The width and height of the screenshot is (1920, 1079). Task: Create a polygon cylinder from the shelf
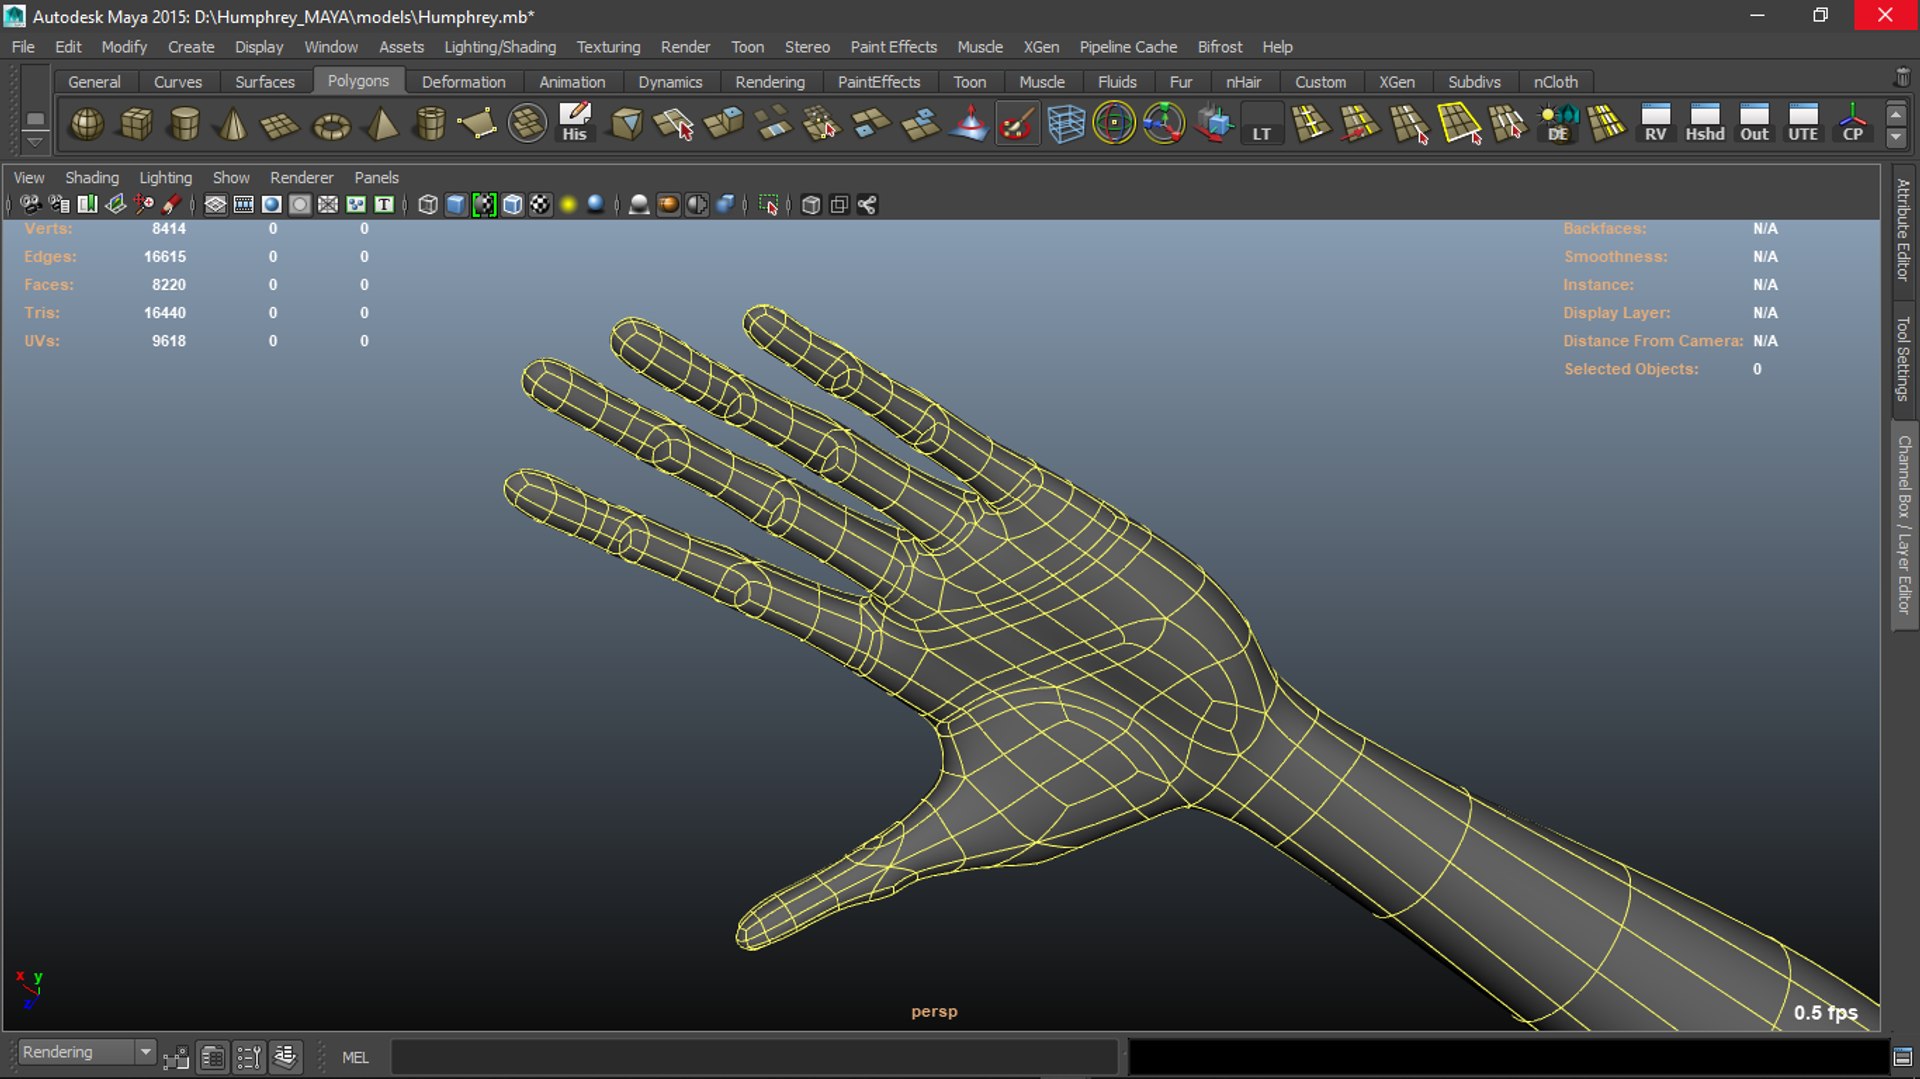tap(184, 124)
